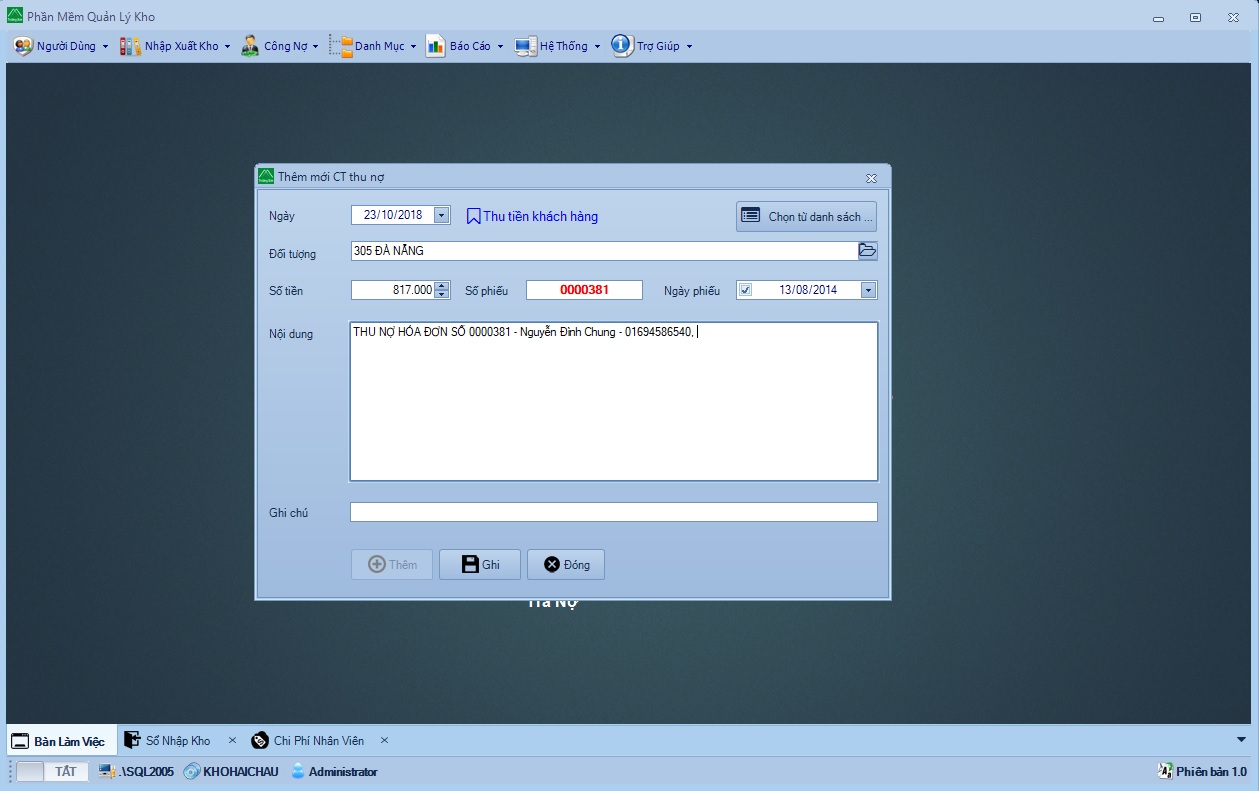Click the Thu tiền khách hàng bookmark icon
The height and width of the screenshot is (791, 1259).
tap(474, 216)
